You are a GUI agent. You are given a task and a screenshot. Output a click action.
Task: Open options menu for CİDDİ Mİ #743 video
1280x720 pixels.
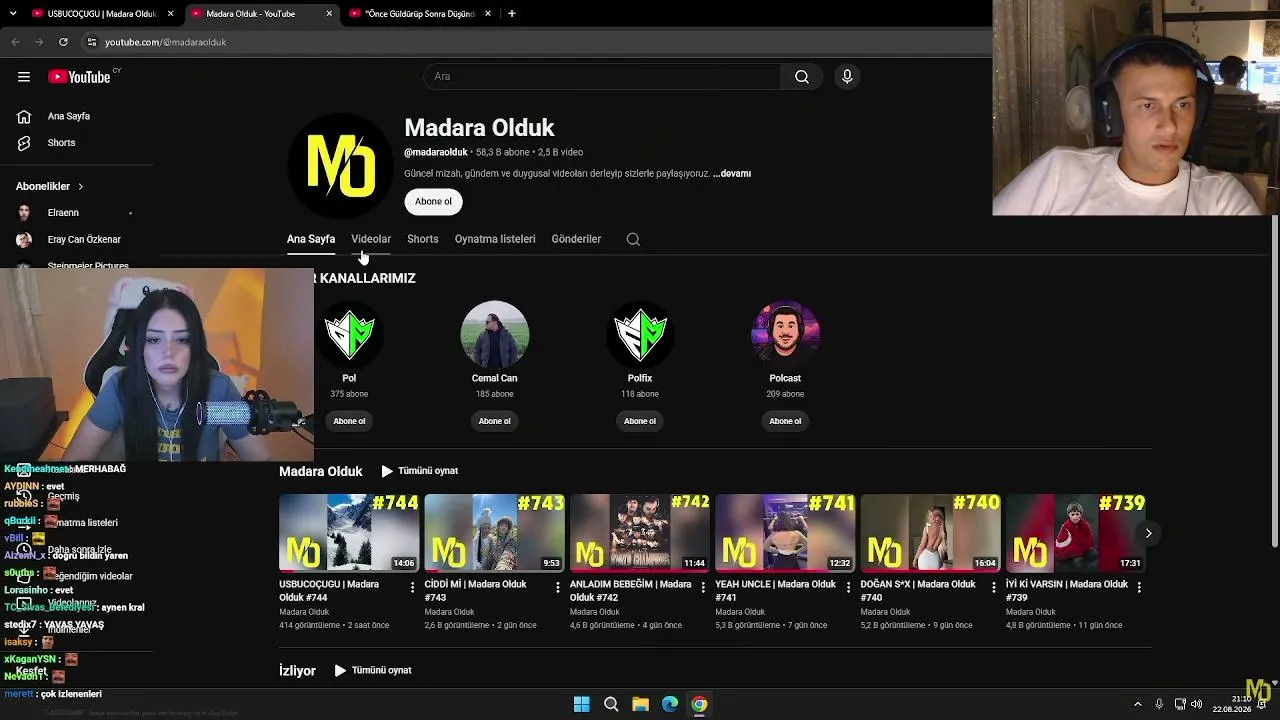(x=558, y=588)
